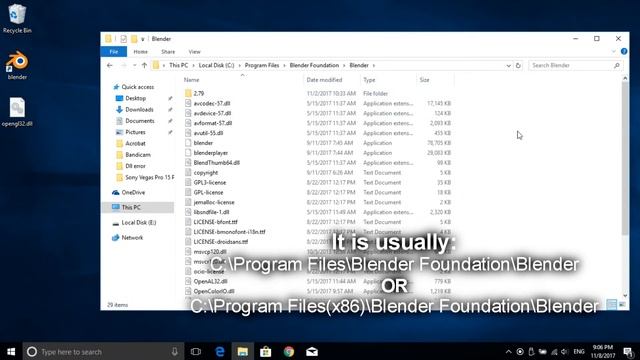640x360 pixels.
Task: Click the Local Disk (C:) breadcrumb
Action: pos(216,65)
